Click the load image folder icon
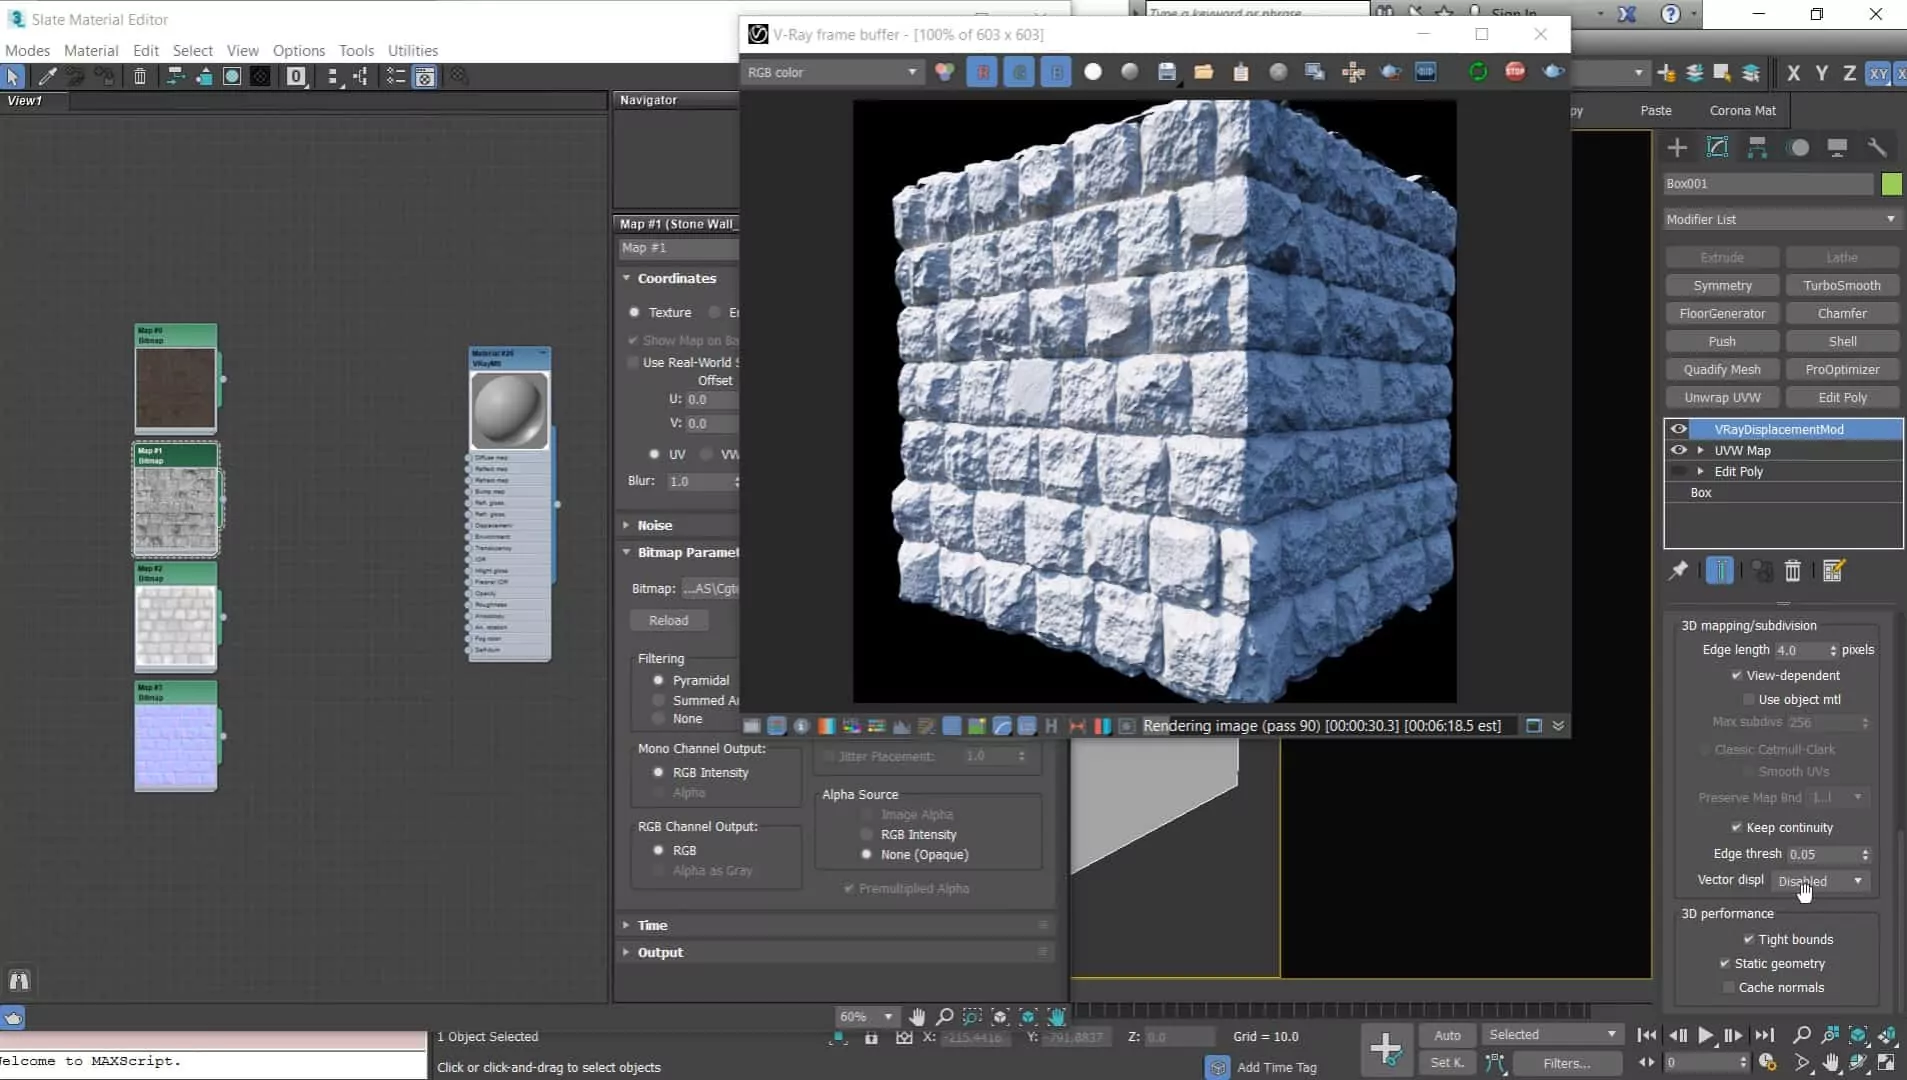The image size is (1907, 1080). [1203, 72]
